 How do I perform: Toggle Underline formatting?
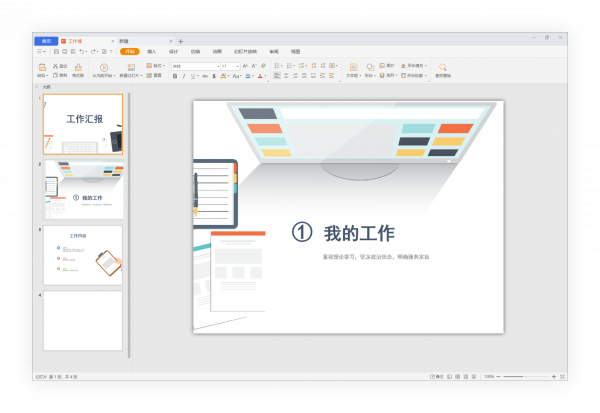(193, 76)
